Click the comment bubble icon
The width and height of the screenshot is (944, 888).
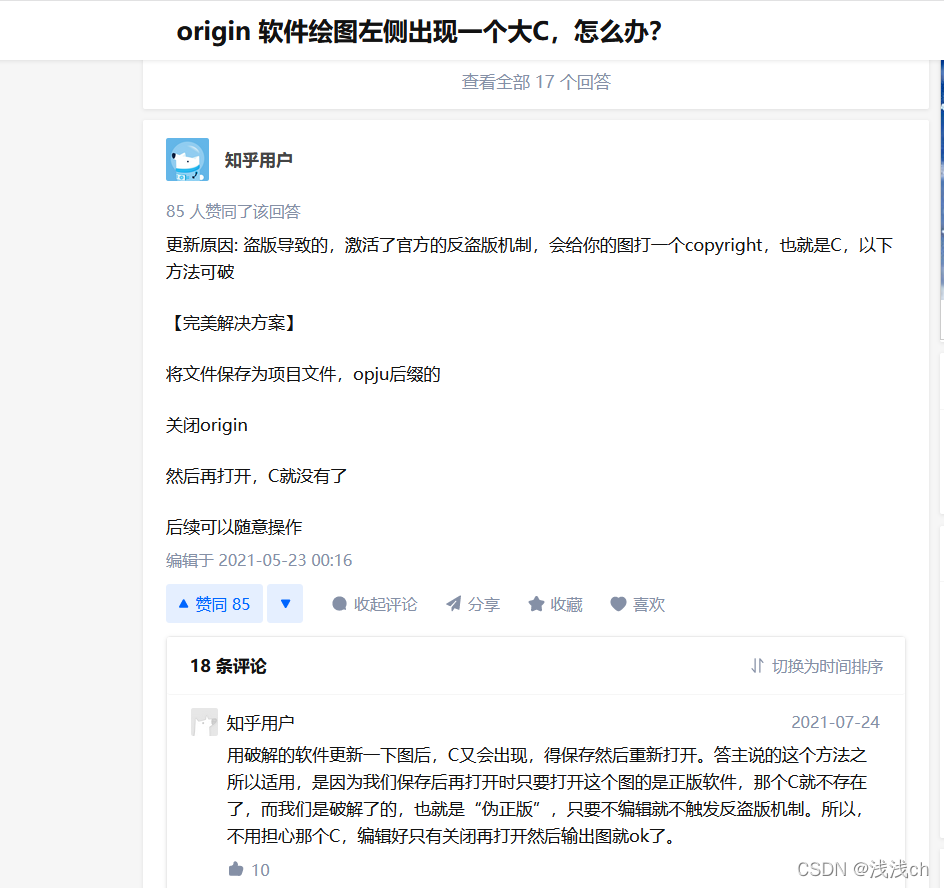(340, 604)
